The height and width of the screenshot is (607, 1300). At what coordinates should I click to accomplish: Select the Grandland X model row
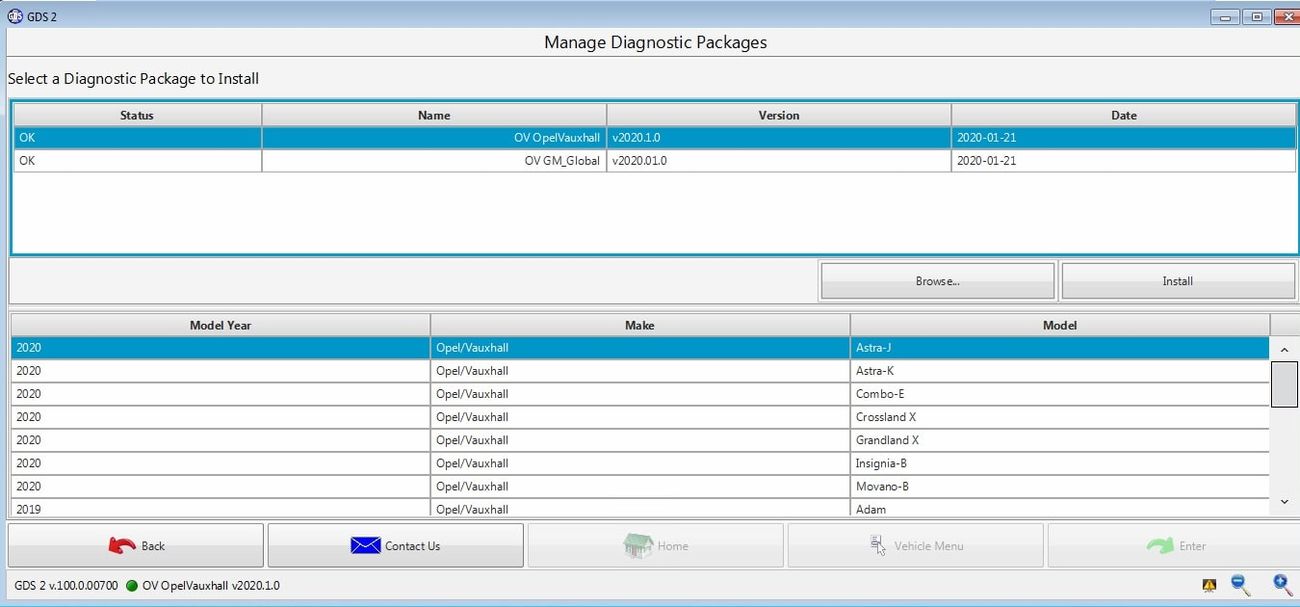click(640, 440)
